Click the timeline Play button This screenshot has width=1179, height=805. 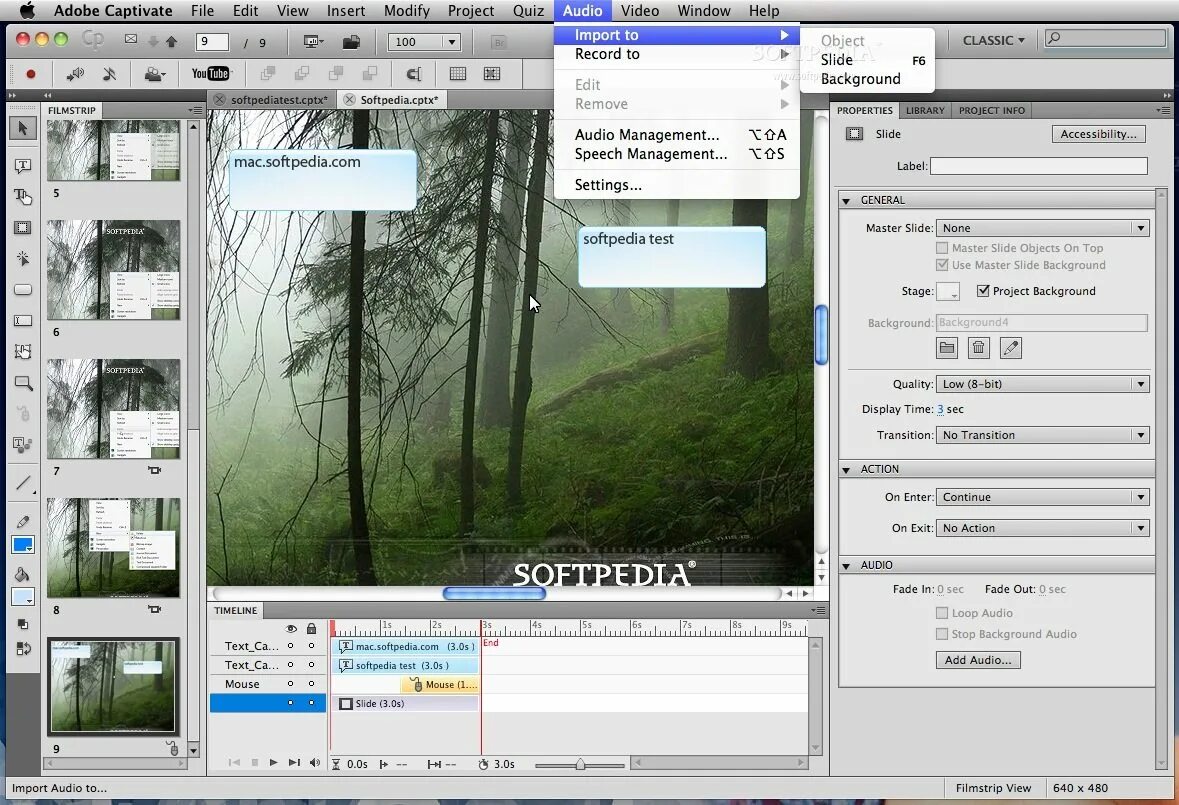point(273,763)
